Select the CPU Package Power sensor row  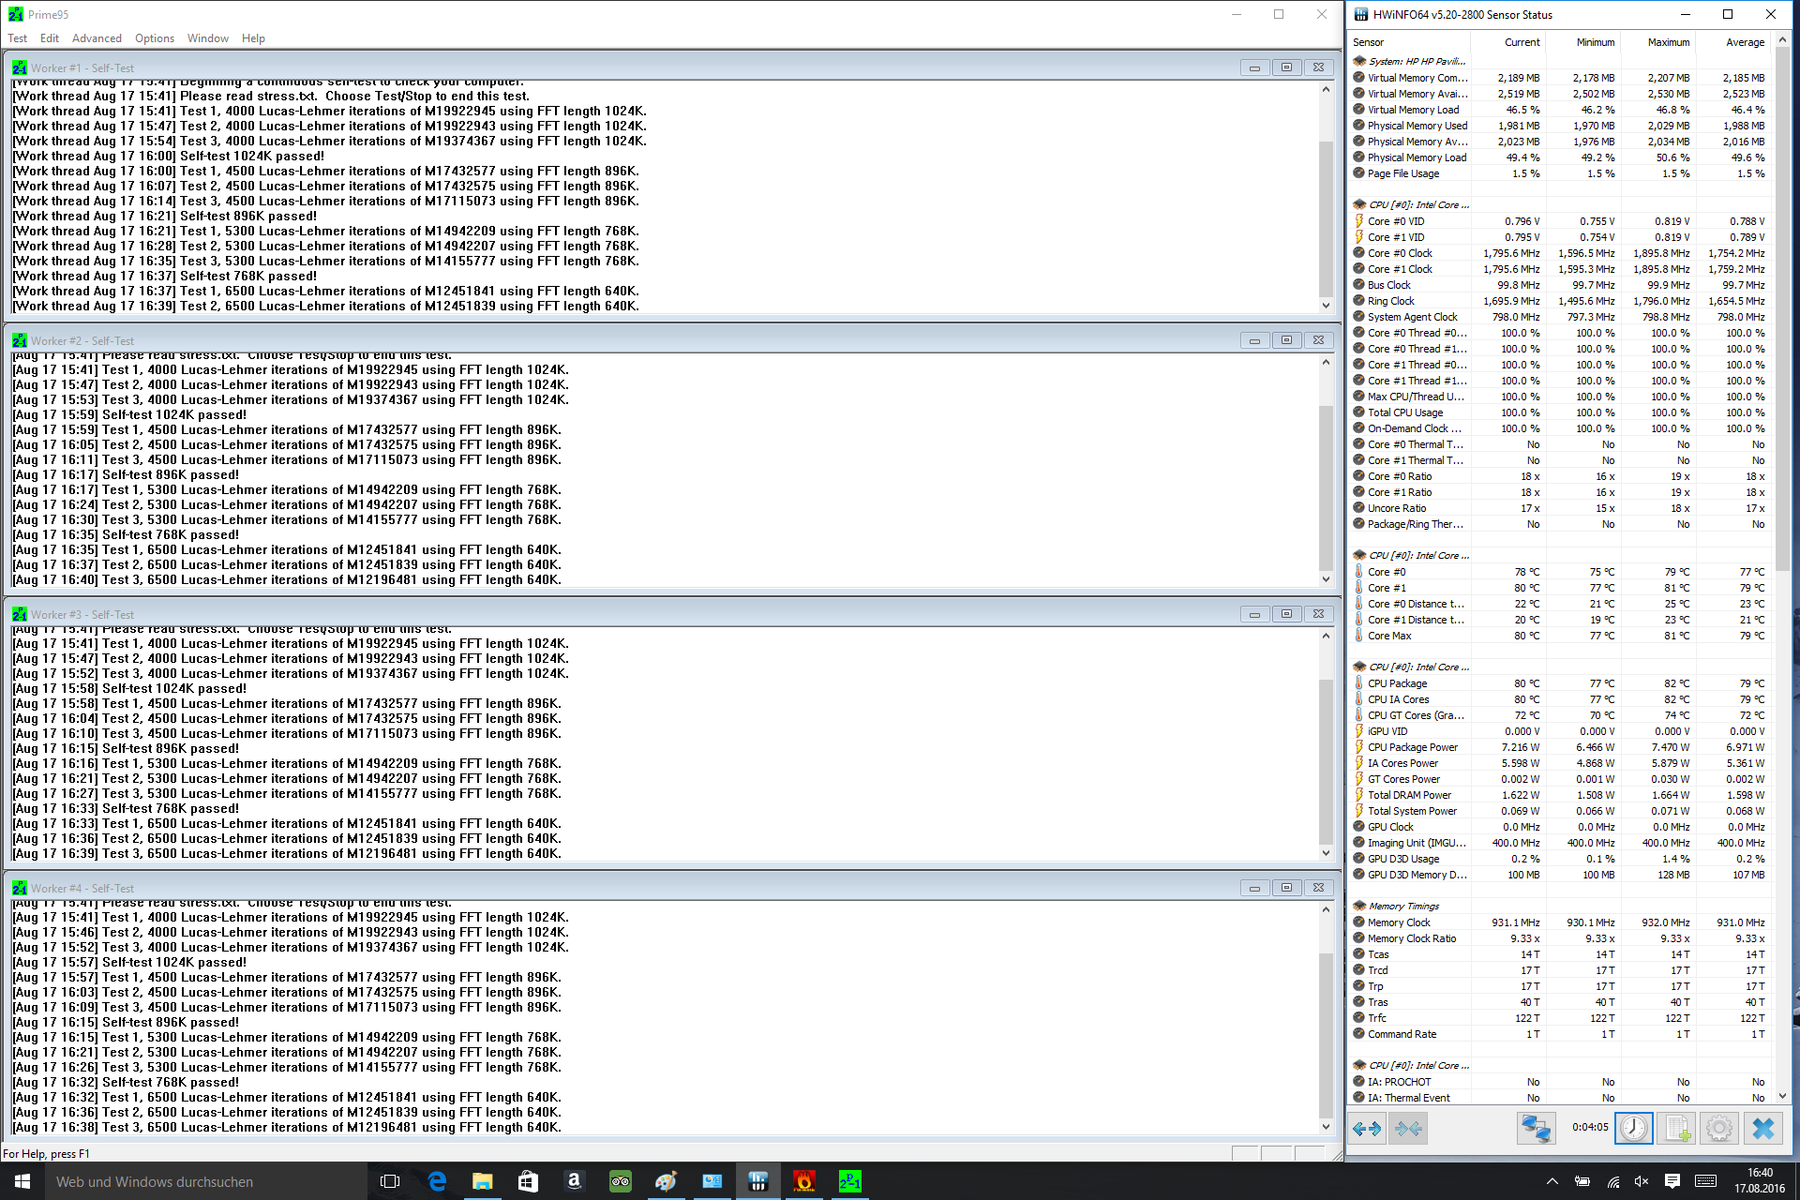[x=1560, y=747]
